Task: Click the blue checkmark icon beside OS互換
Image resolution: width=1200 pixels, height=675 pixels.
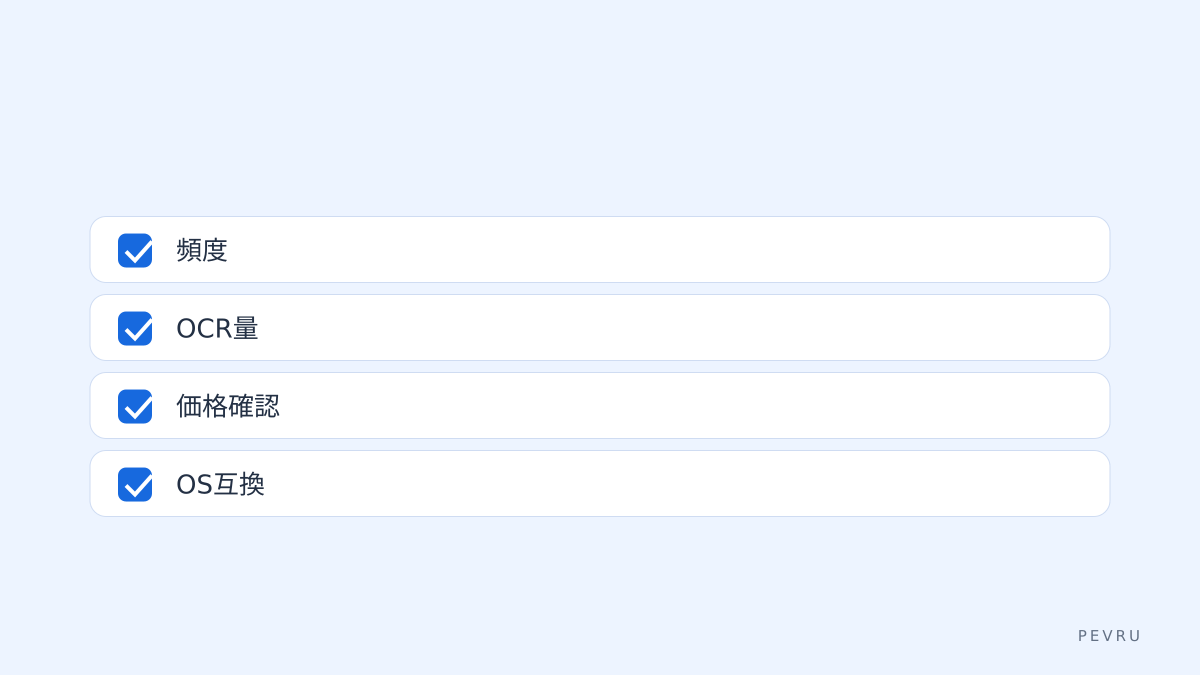Action: pos(135,484)
